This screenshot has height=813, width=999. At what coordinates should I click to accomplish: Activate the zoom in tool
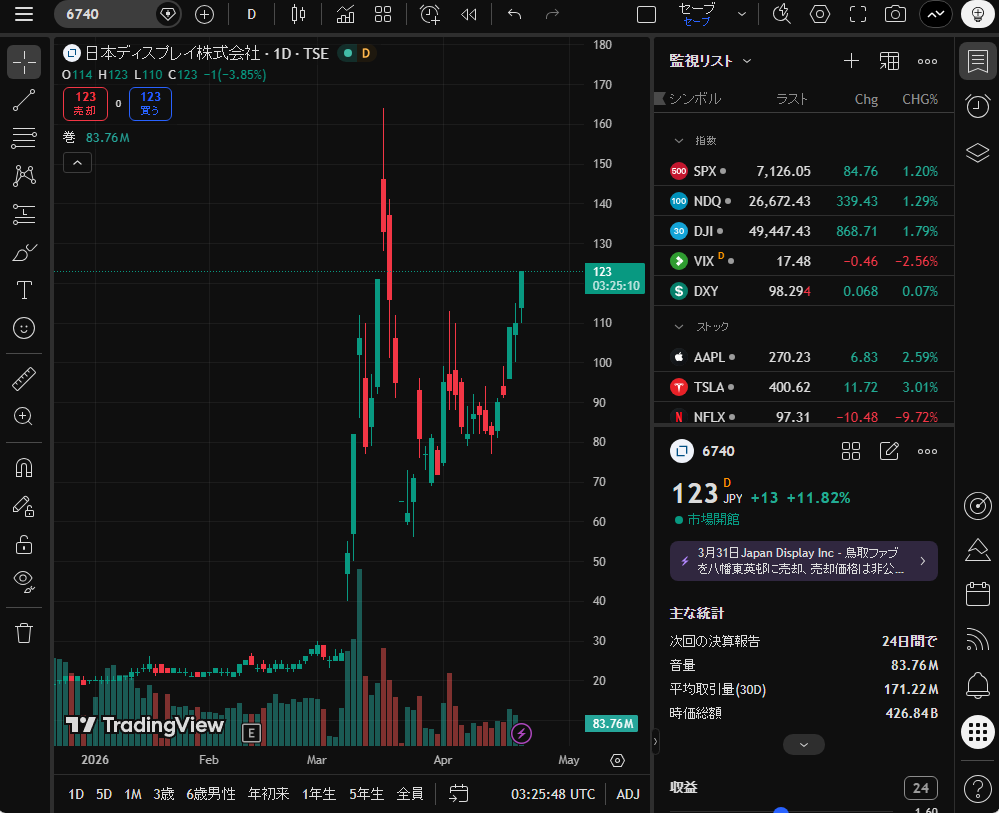24,416
